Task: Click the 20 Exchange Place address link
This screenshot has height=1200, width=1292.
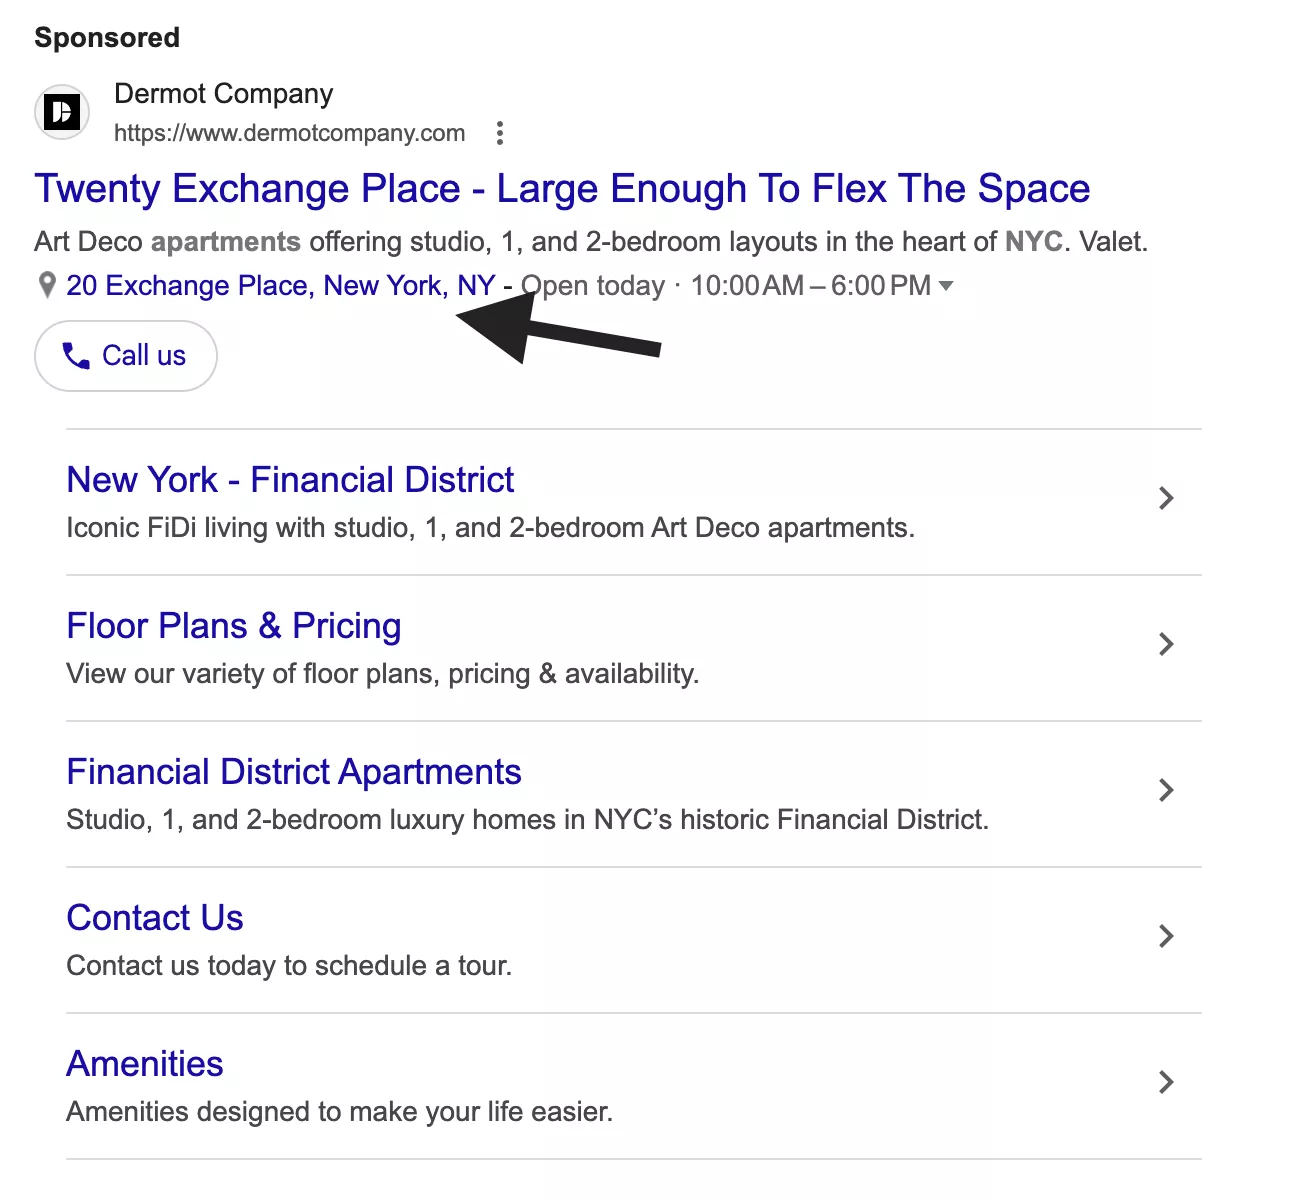Action: point(281,286)
